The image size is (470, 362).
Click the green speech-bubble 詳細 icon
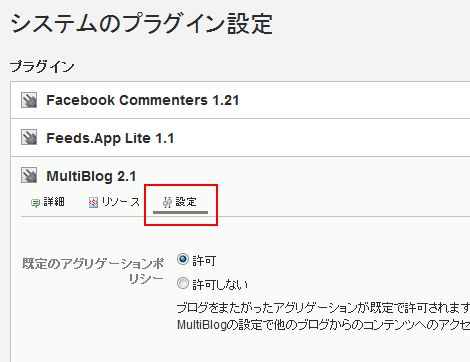(x=35, y=203)
